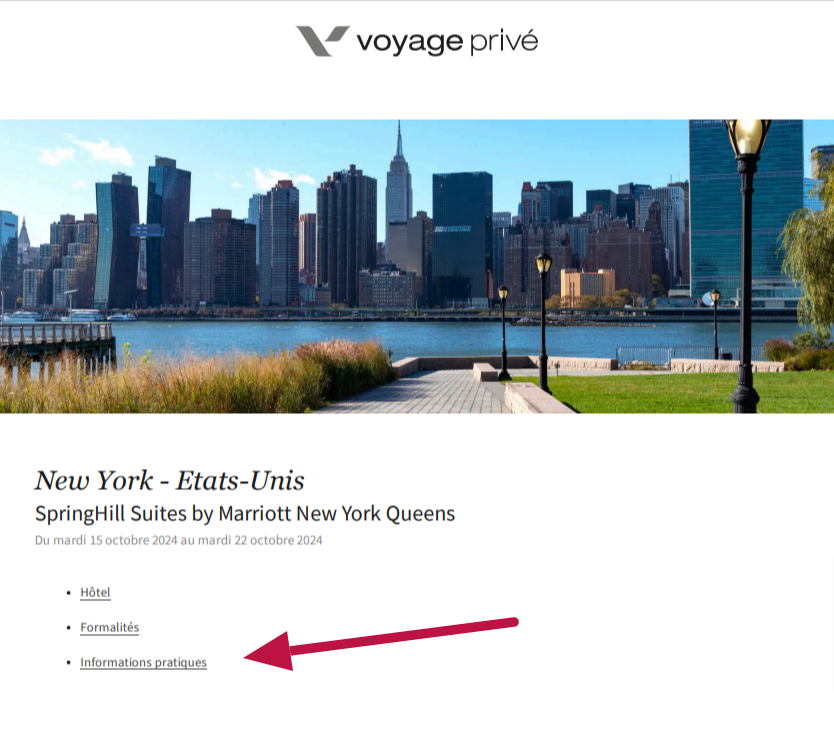Open the Hôtel link
This screenshot has height=732, width=834.
pos(95,592)
